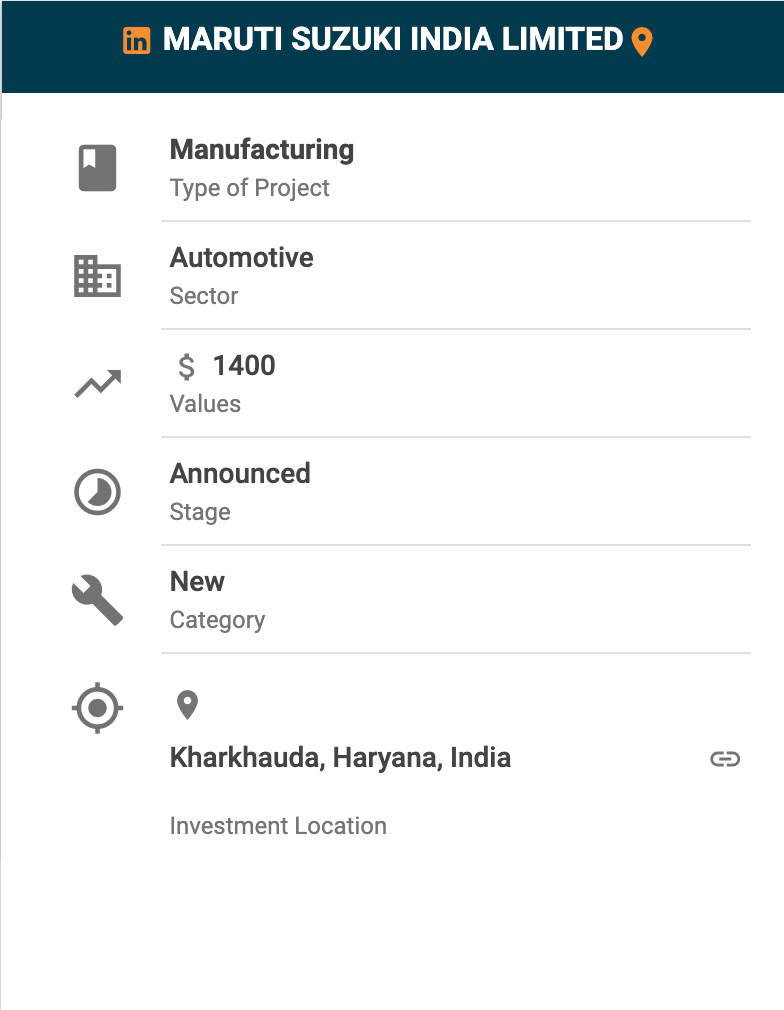The image size is (784, 1010).
Task: Click the crosshair target icon for location
Action: [98, 709]
